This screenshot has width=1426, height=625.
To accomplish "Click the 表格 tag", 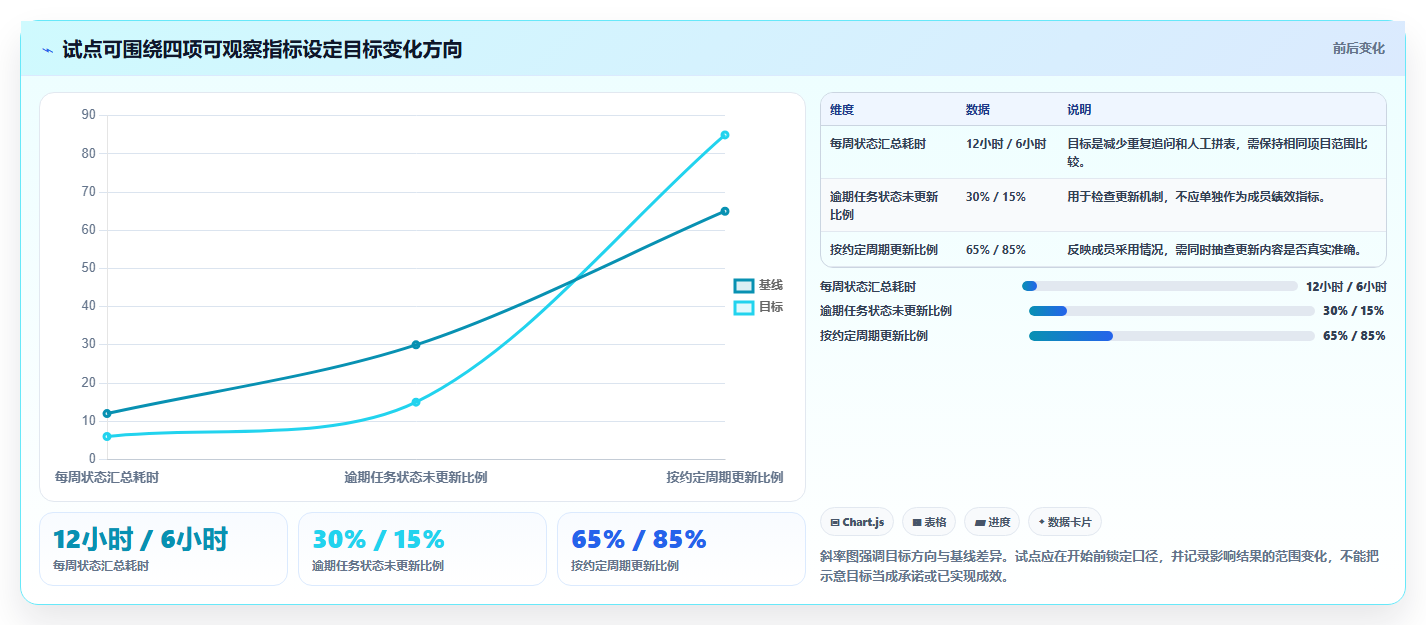I will point(929,522).
